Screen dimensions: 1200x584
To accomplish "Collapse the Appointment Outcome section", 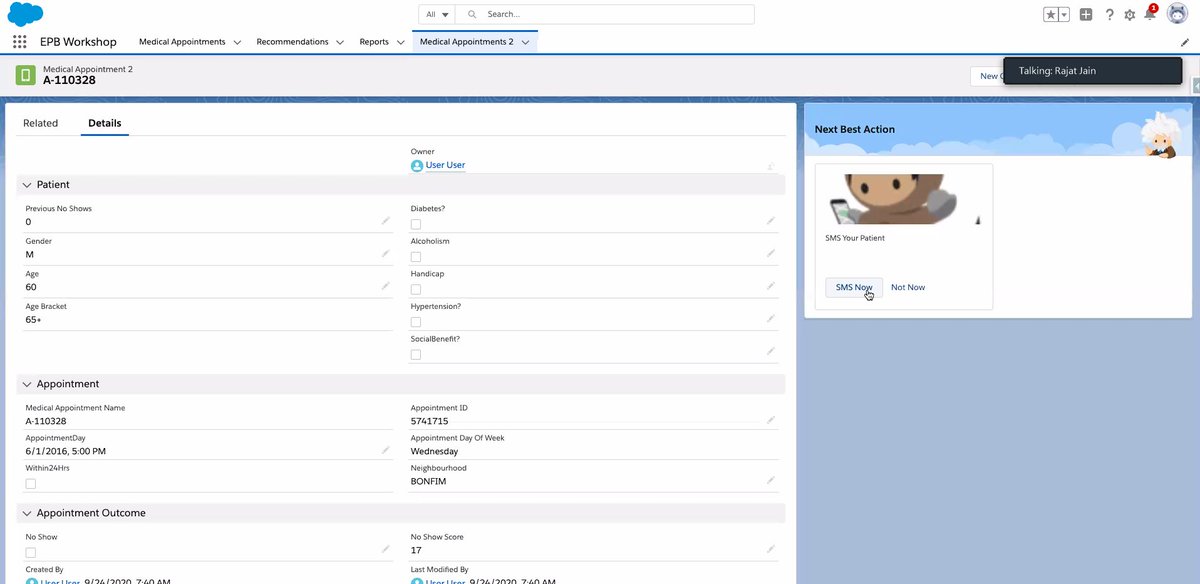I will [x=28, y=512].
